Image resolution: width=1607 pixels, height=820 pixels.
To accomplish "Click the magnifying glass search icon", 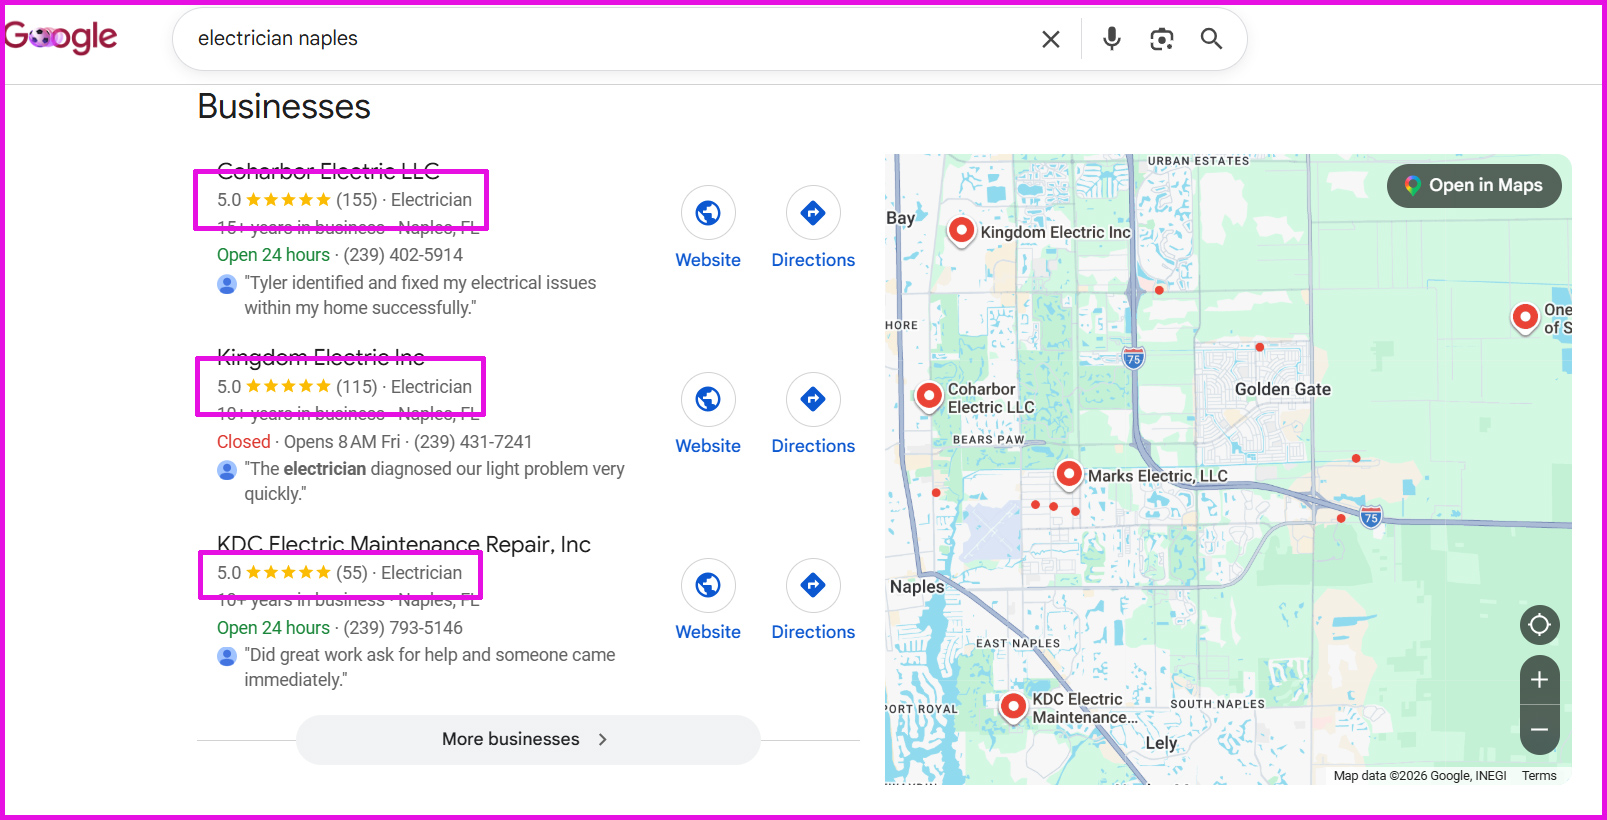I will (x=1211, y=39).
